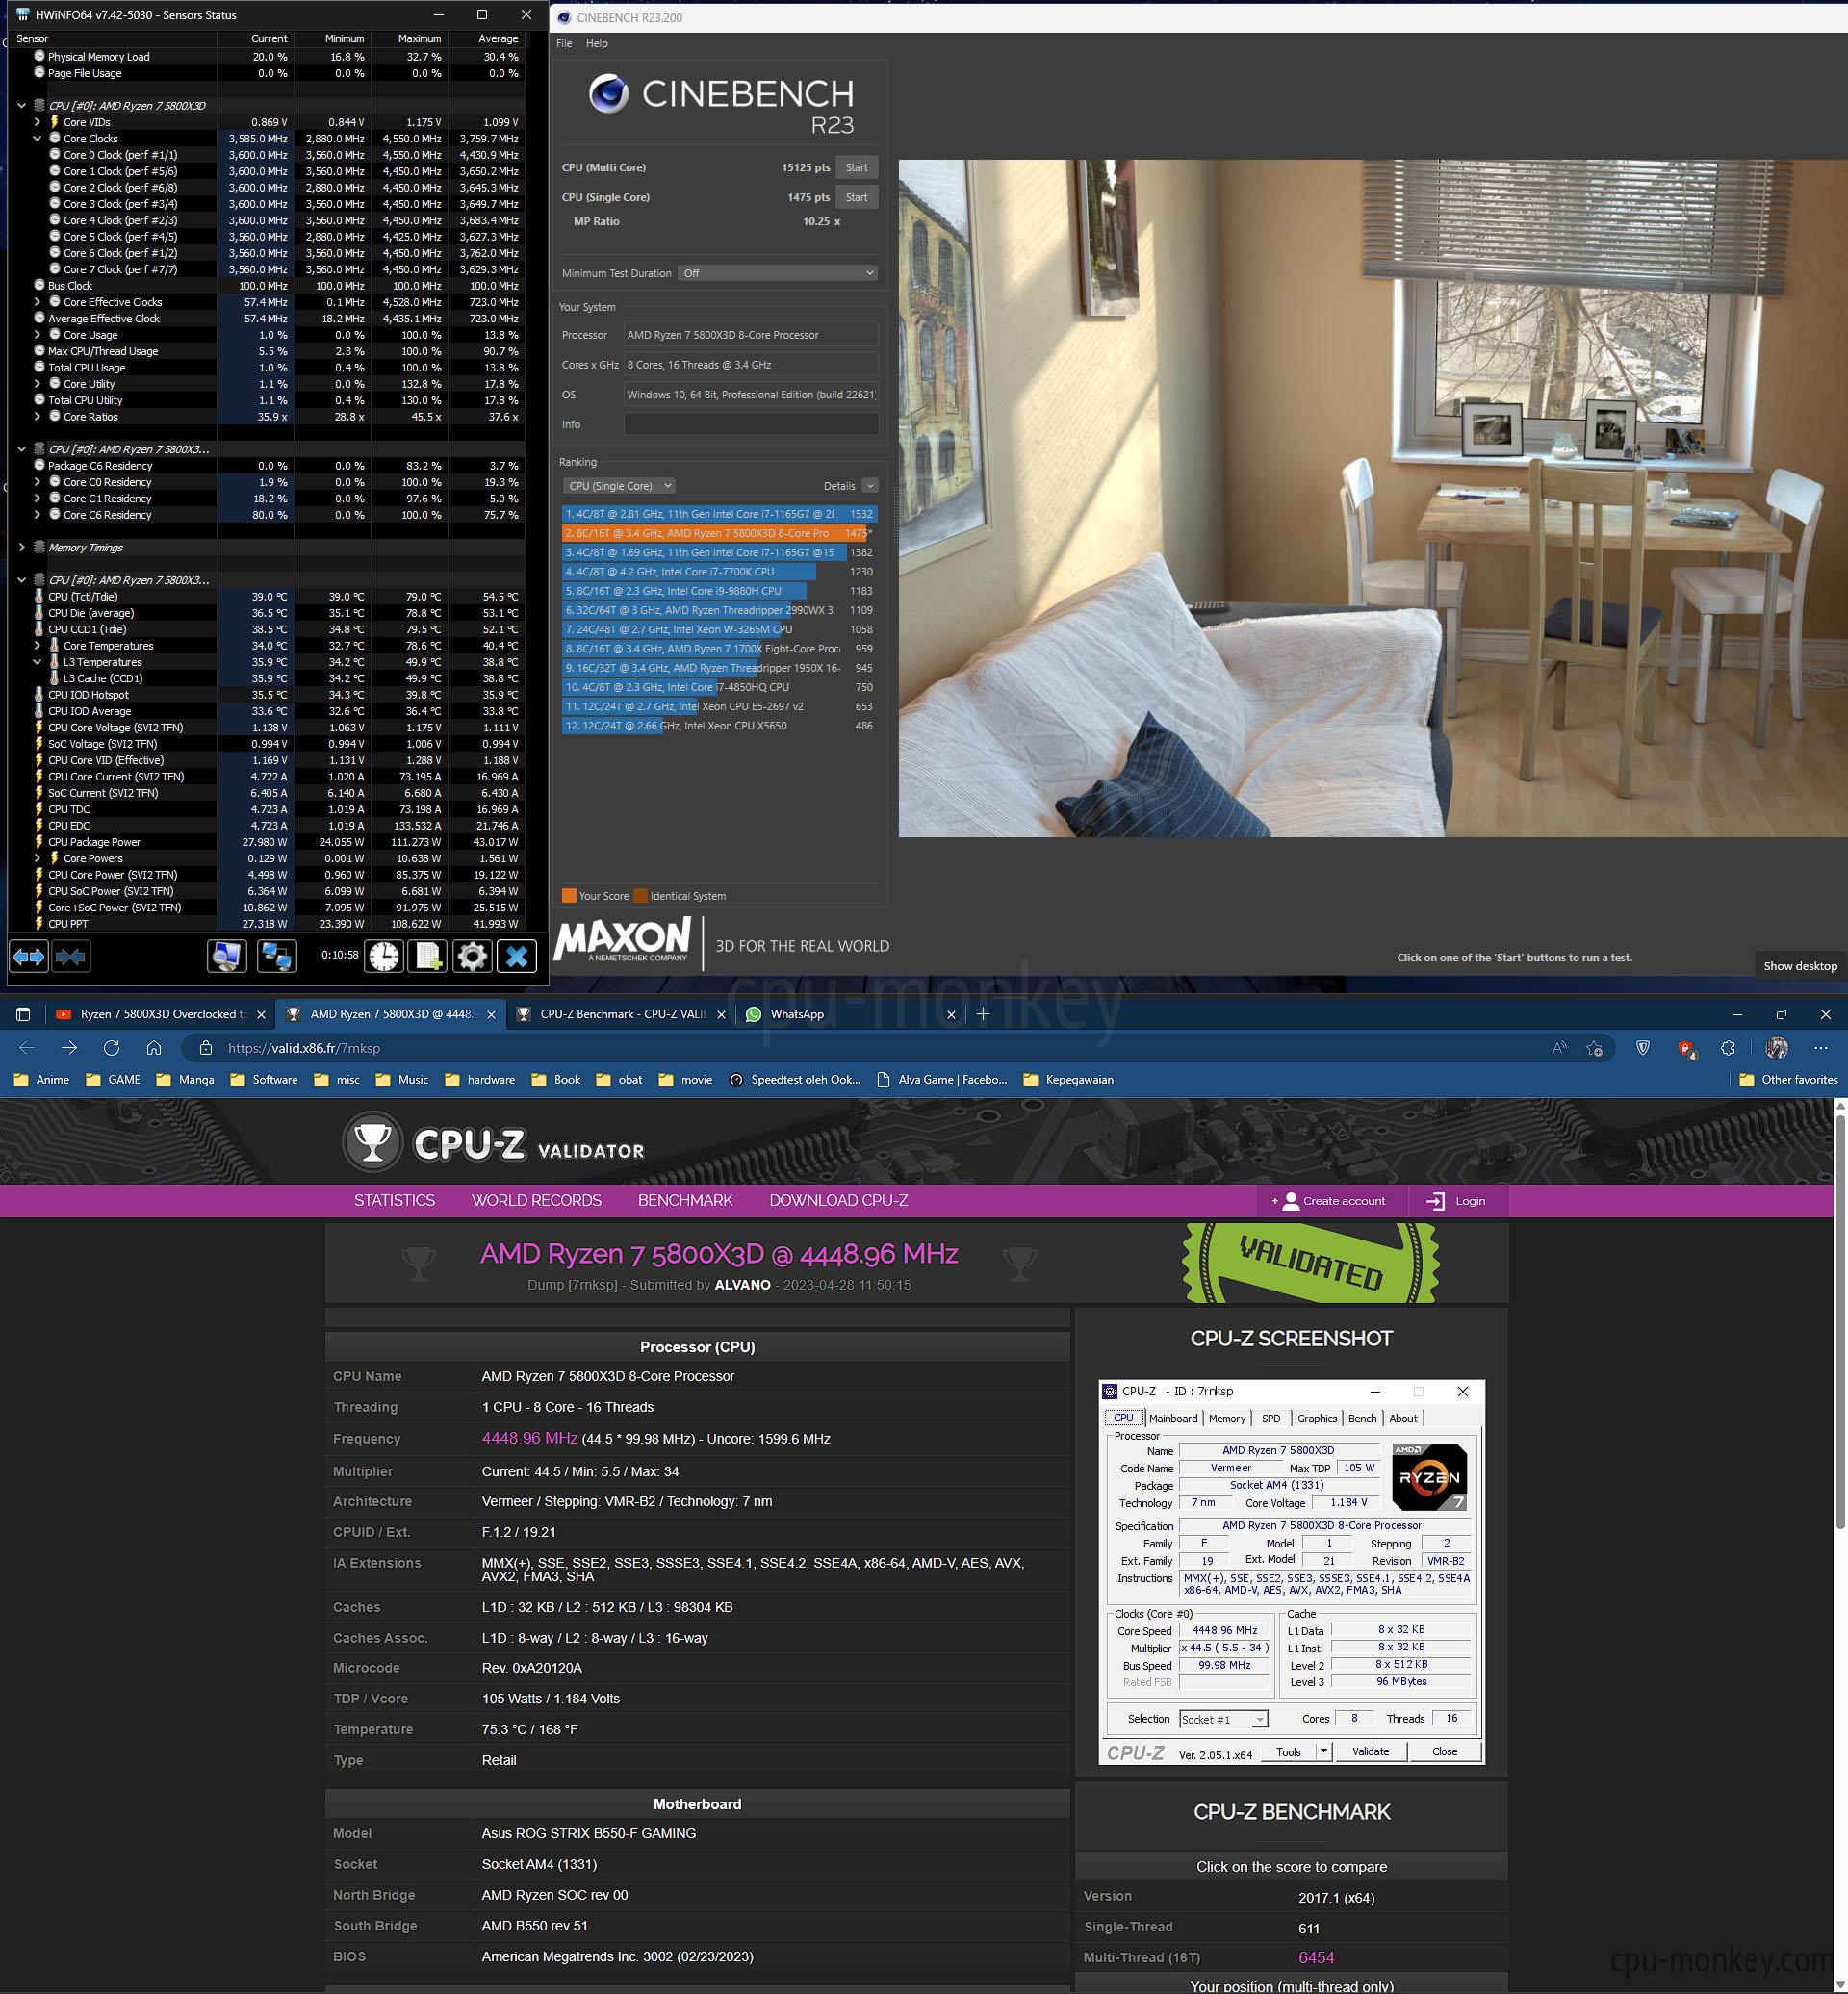Click Show desktop button
Screen dimensions: 1848x1994
(x=1800, y=965)
